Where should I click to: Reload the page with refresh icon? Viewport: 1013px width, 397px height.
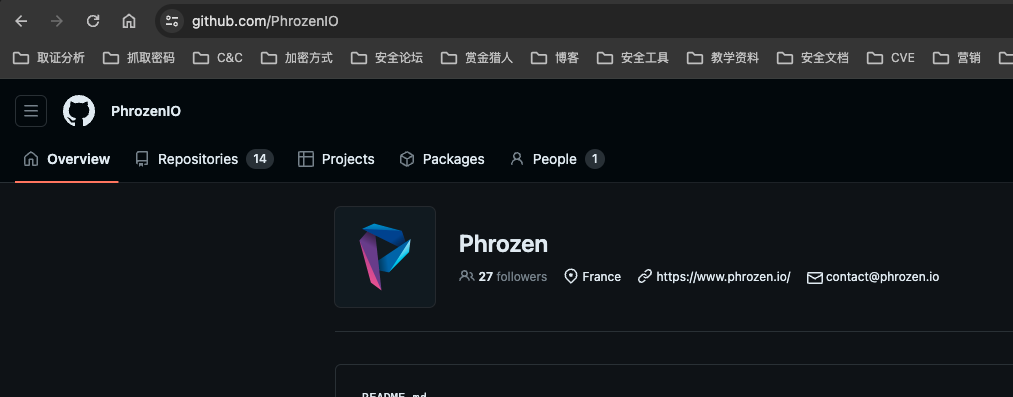[93, 21]
